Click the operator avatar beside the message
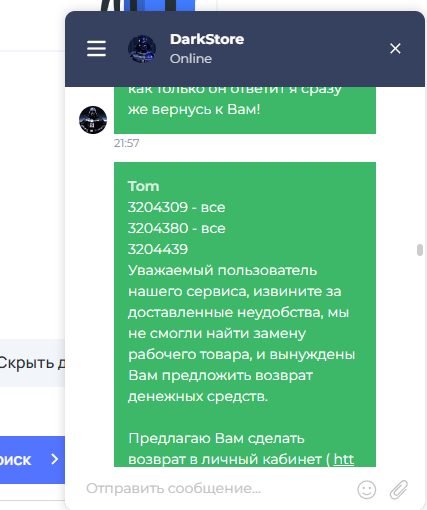Viewport: 427px width, 510px height. pyautogui.click(x=93, y=120)
